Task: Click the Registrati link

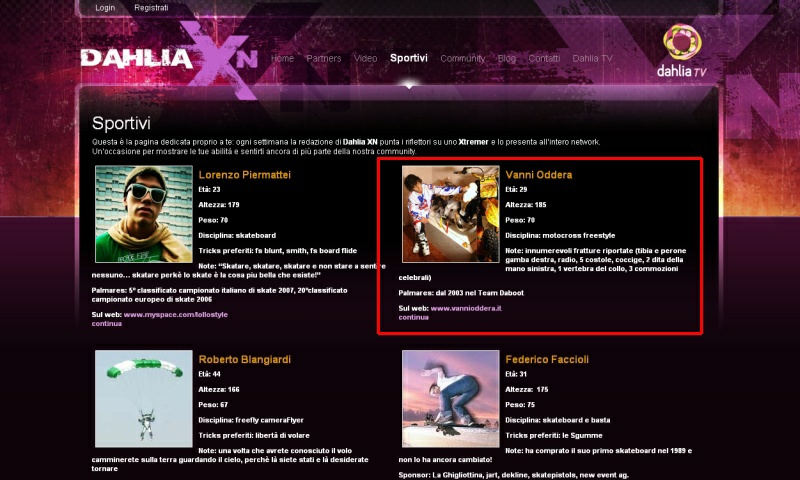Action: pos(151,8)
